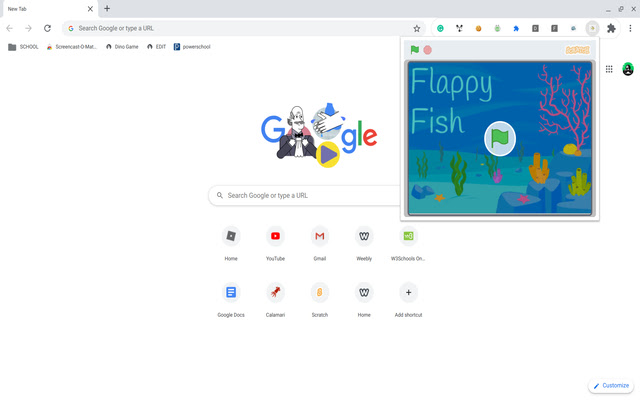
Task: Focus the address bar
Action: (x=244, y=29)
